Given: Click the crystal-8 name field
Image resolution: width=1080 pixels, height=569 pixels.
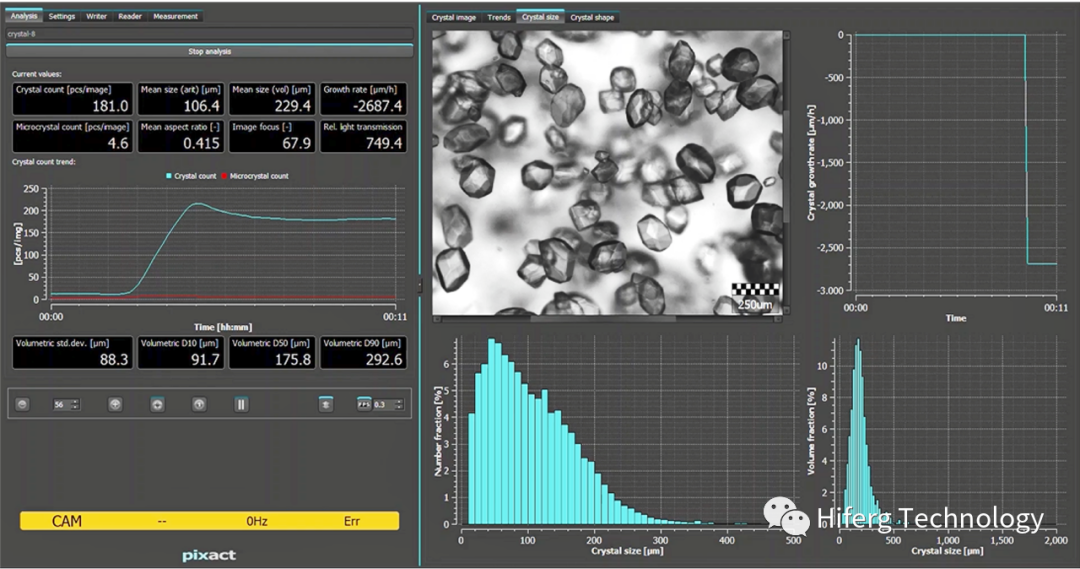Looking at the screenshot, I should [209, 34].
